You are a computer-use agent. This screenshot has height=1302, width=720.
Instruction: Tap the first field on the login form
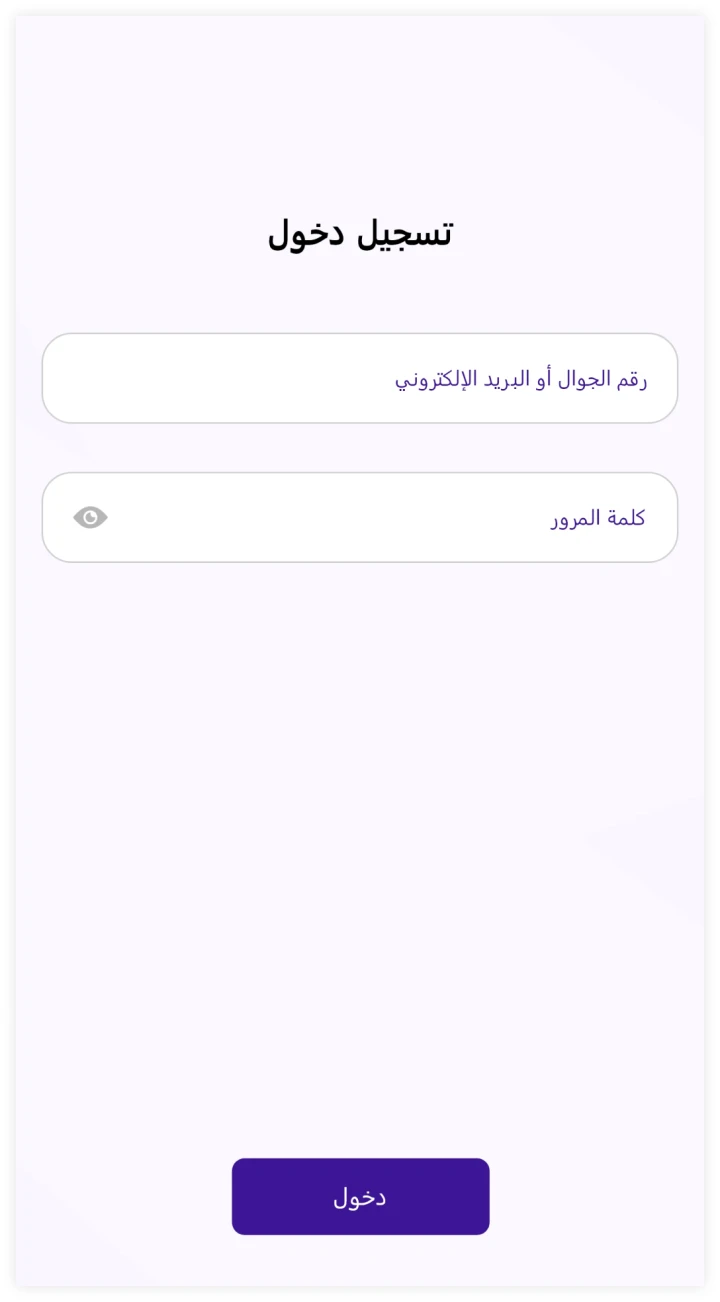click(x=360, y=378)
